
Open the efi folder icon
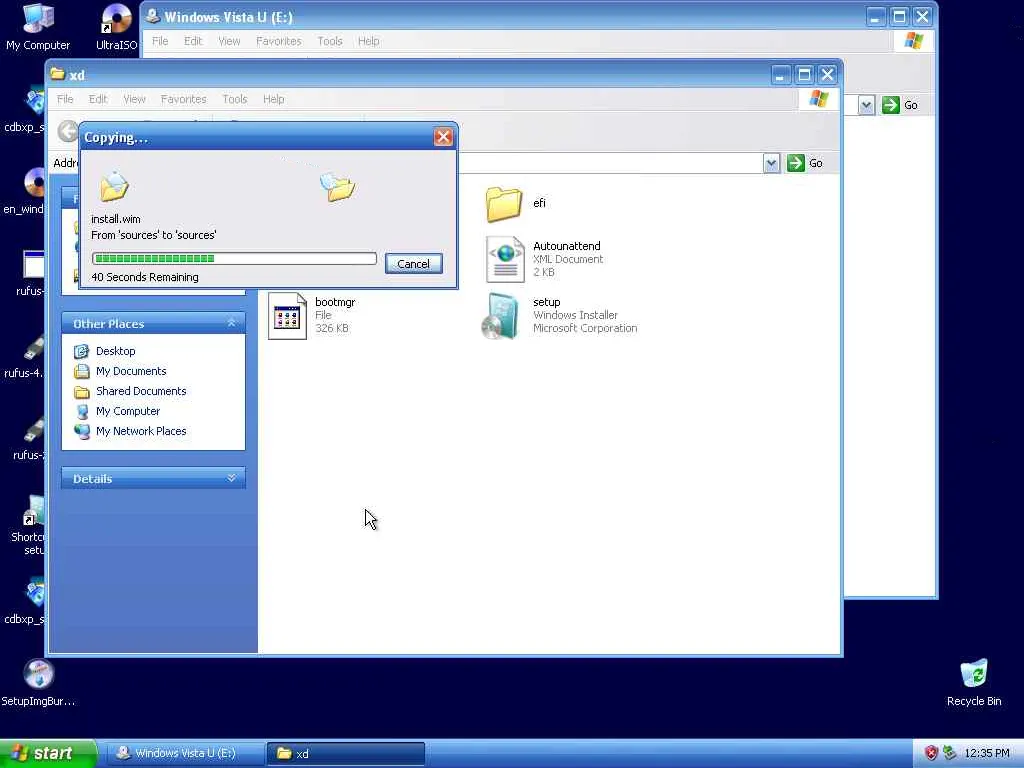click(504, 204)
